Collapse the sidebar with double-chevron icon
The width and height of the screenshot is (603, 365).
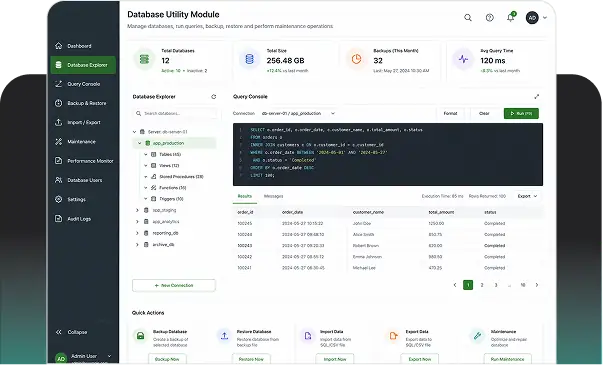(x=58, y=332)
